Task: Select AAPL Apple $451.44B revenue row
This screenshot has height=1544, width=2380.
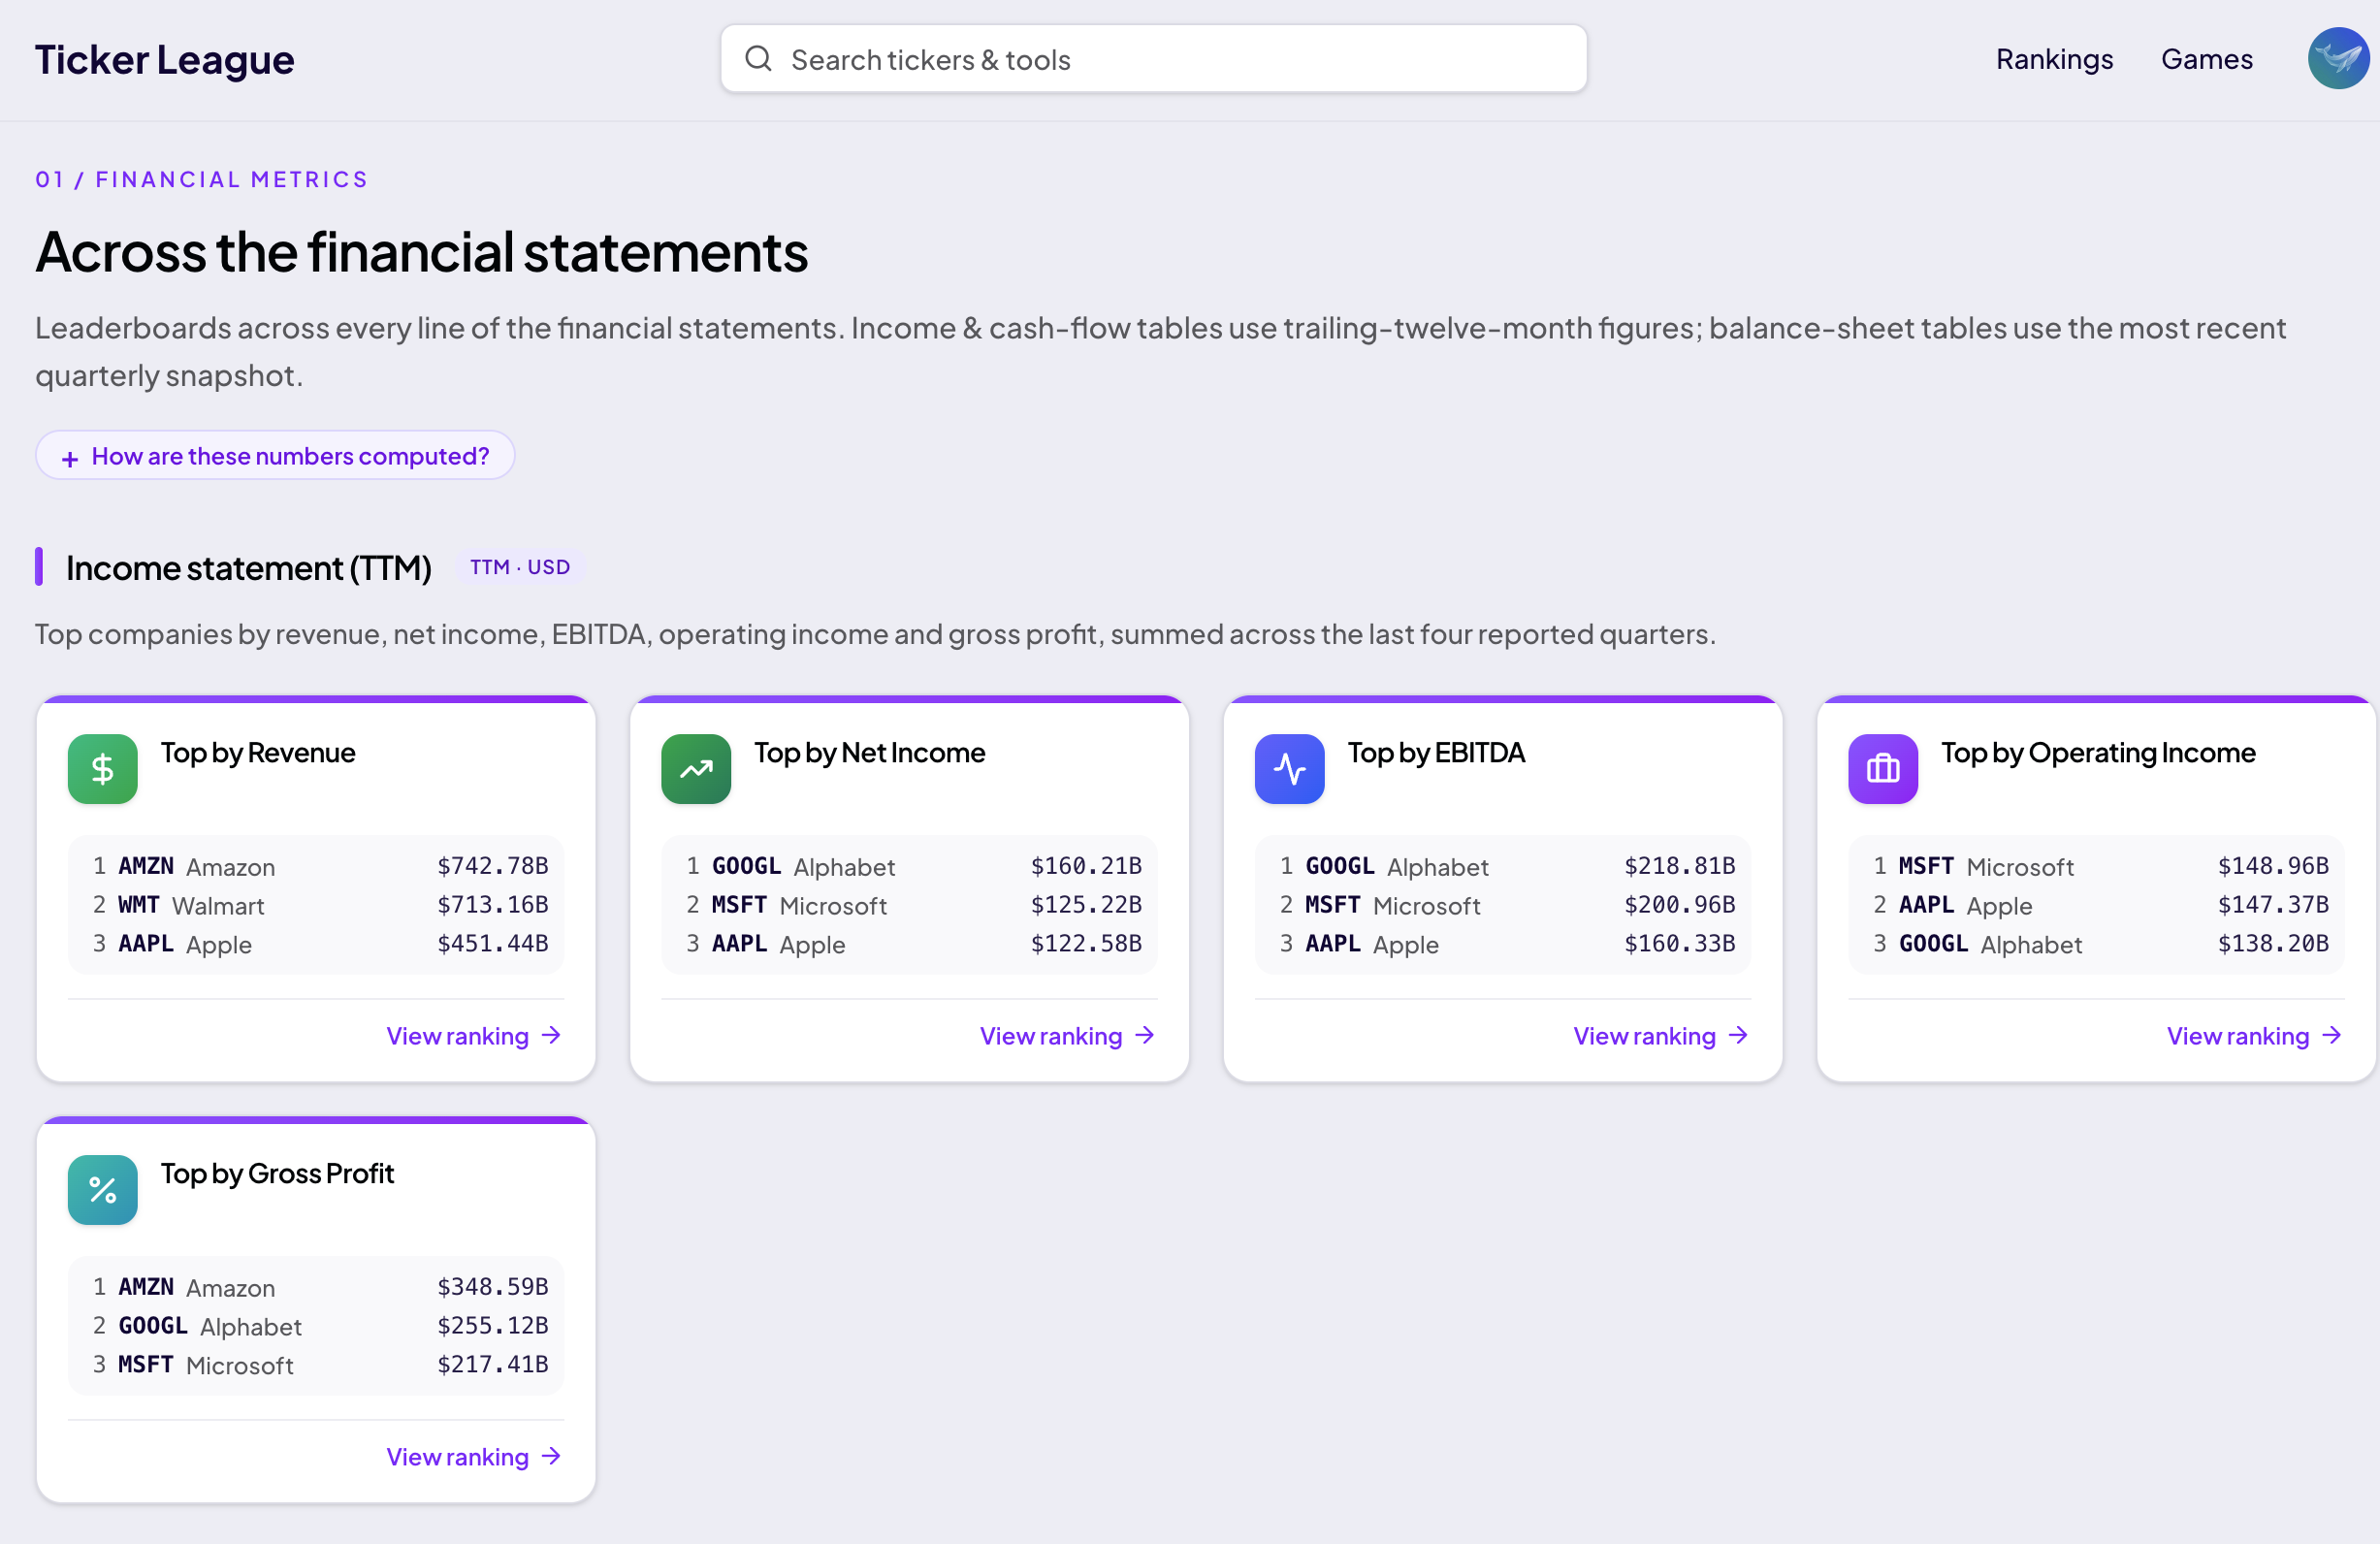Action: click(x=316, y=944)
